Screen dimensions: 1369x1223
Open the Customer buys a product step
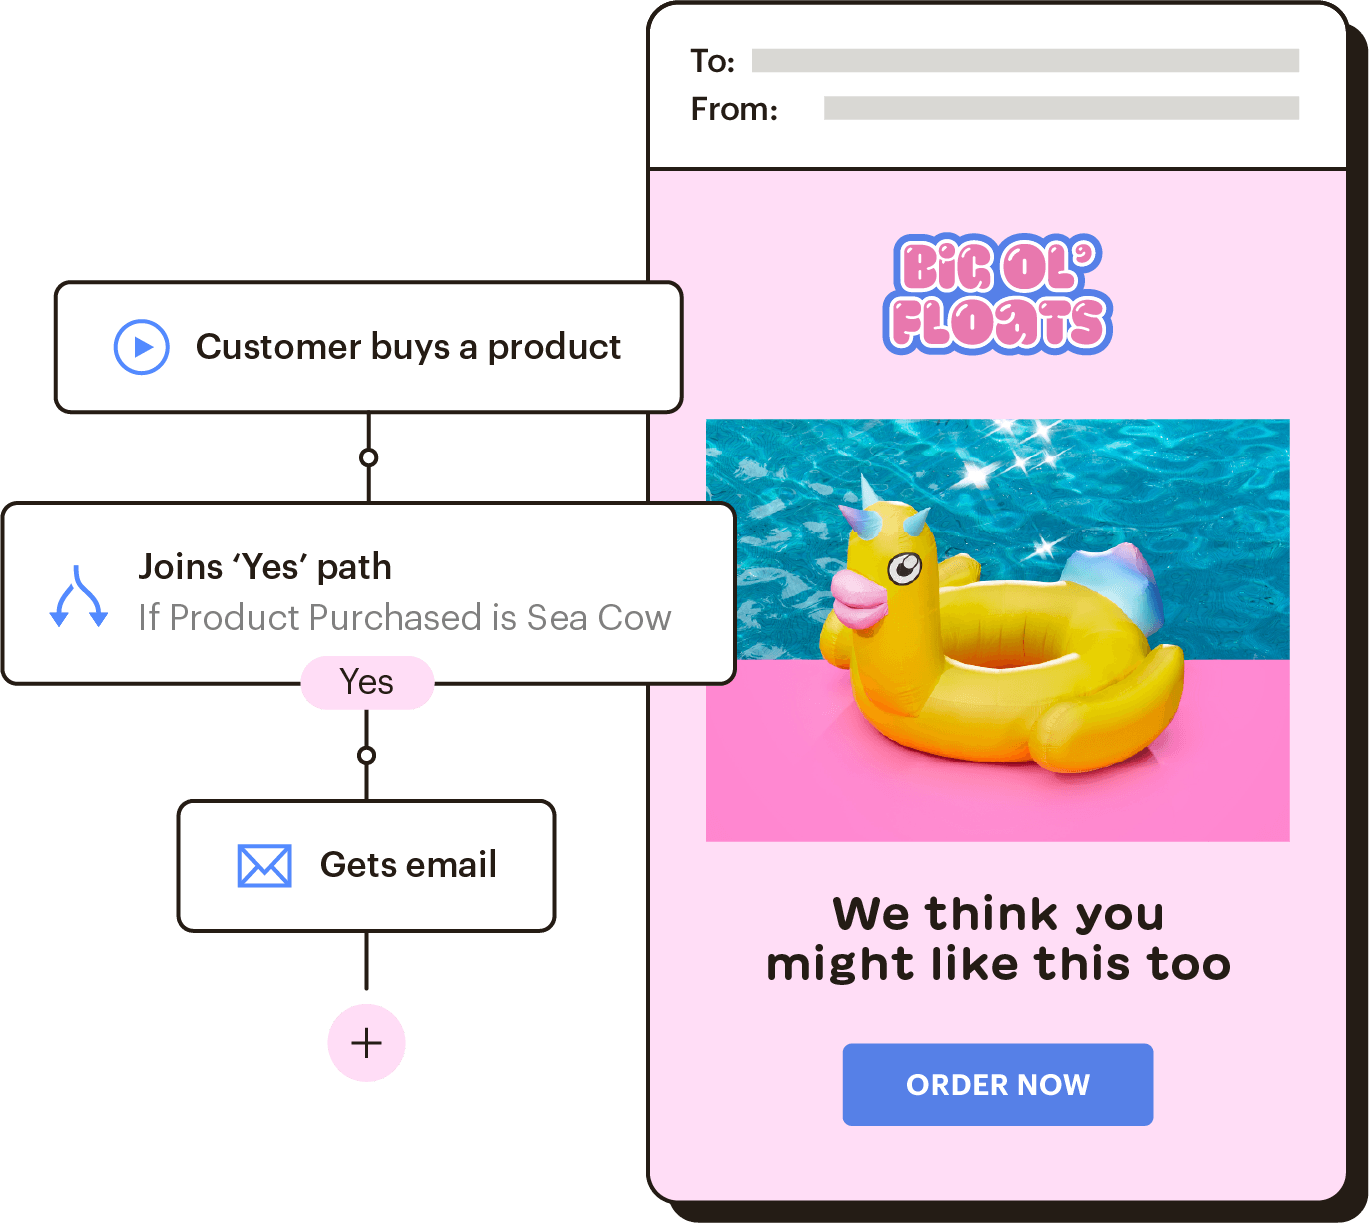tap(369, 347)
